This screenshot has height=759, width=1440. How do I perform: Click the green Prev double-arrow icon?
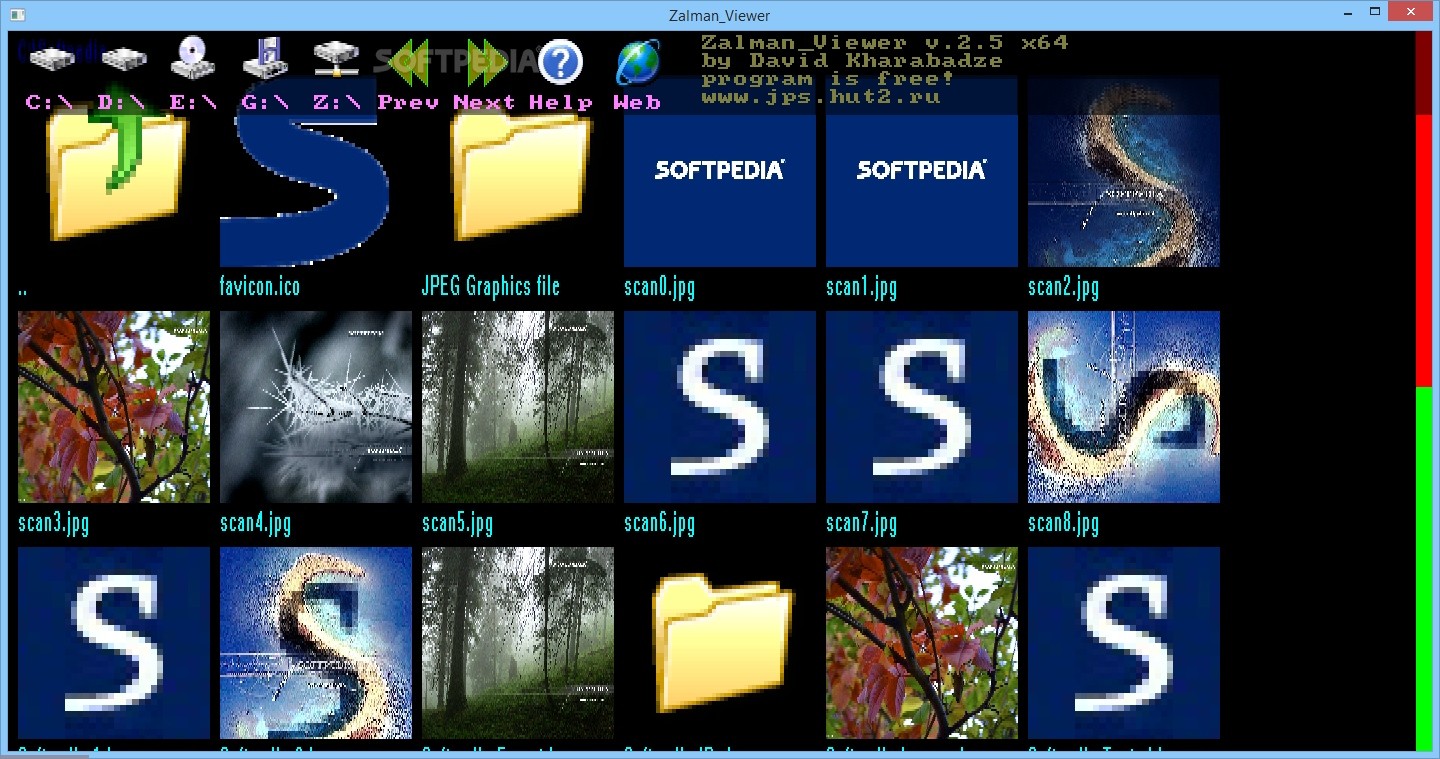(x=409, y=61)
